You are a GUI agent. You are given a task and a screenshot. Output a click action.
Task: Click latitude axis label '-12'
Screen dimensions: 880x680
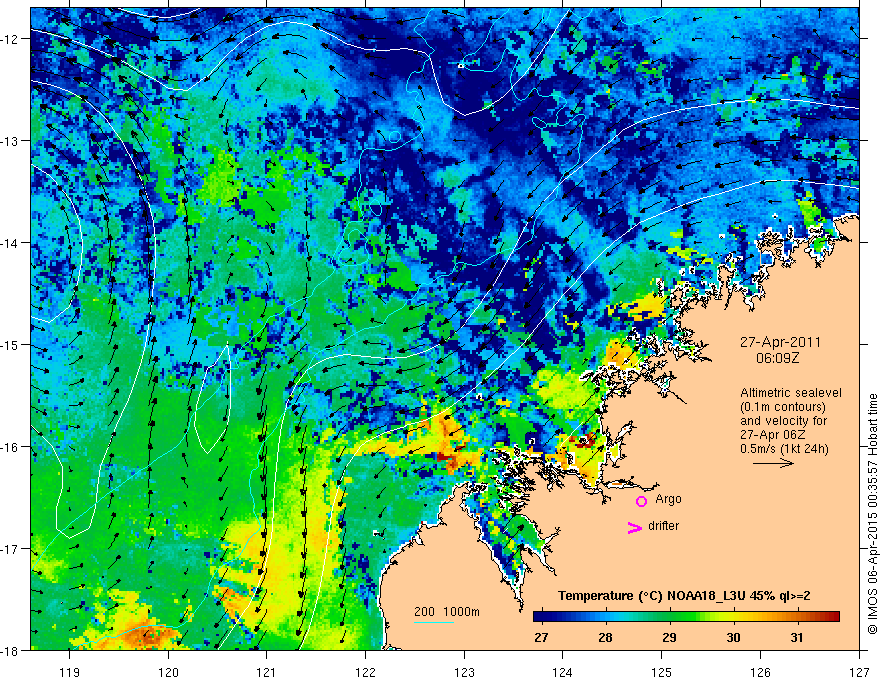(x=10, y=39)
